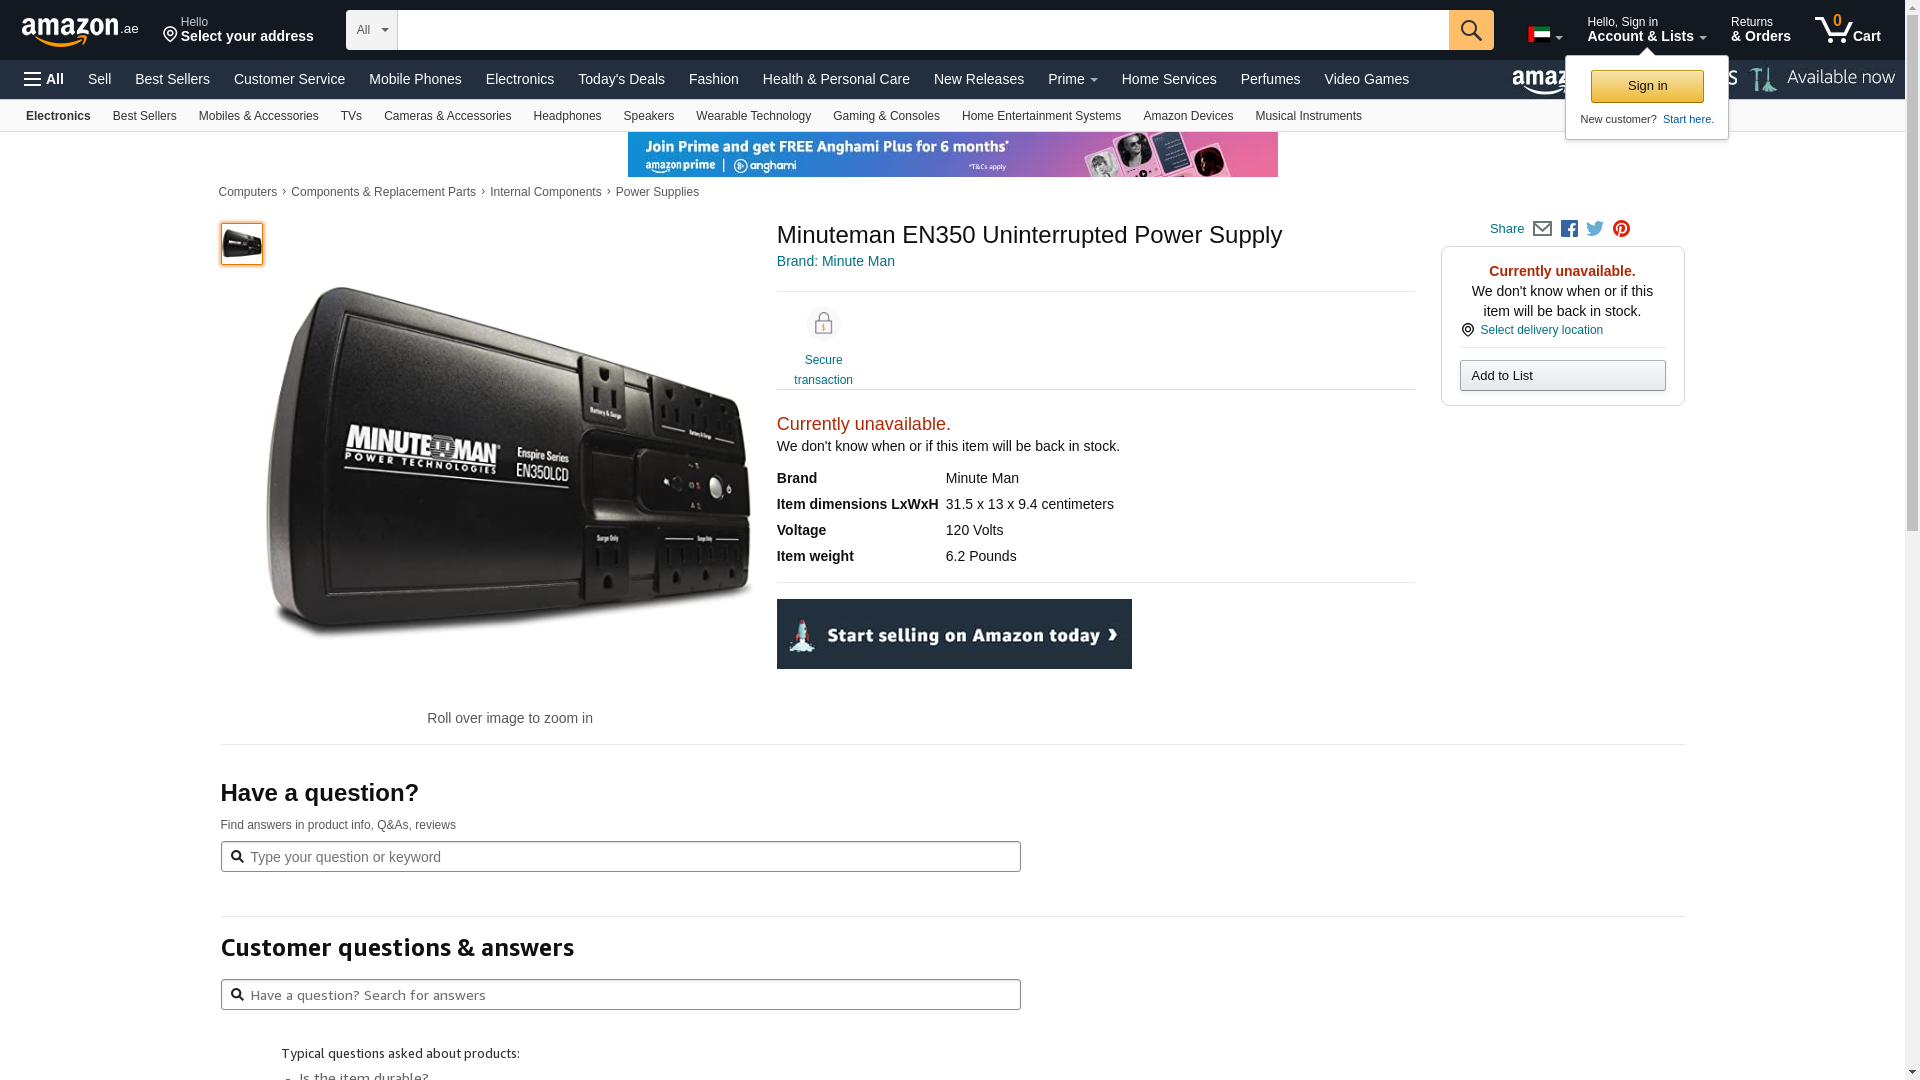Screen dimensions: 1920x1080
Task: Click the Secure transaction lock icon
Action: coord(823,324)
